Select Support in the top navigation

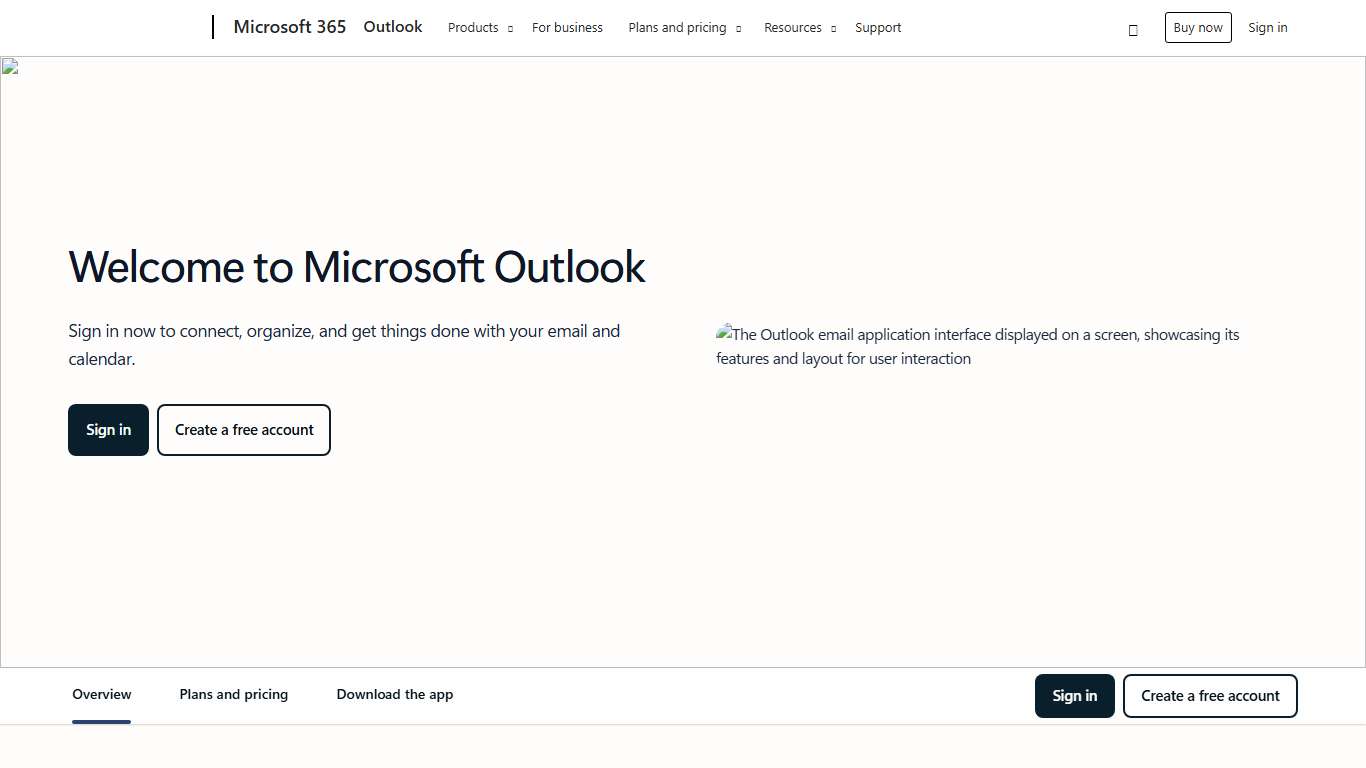(878, 27)
